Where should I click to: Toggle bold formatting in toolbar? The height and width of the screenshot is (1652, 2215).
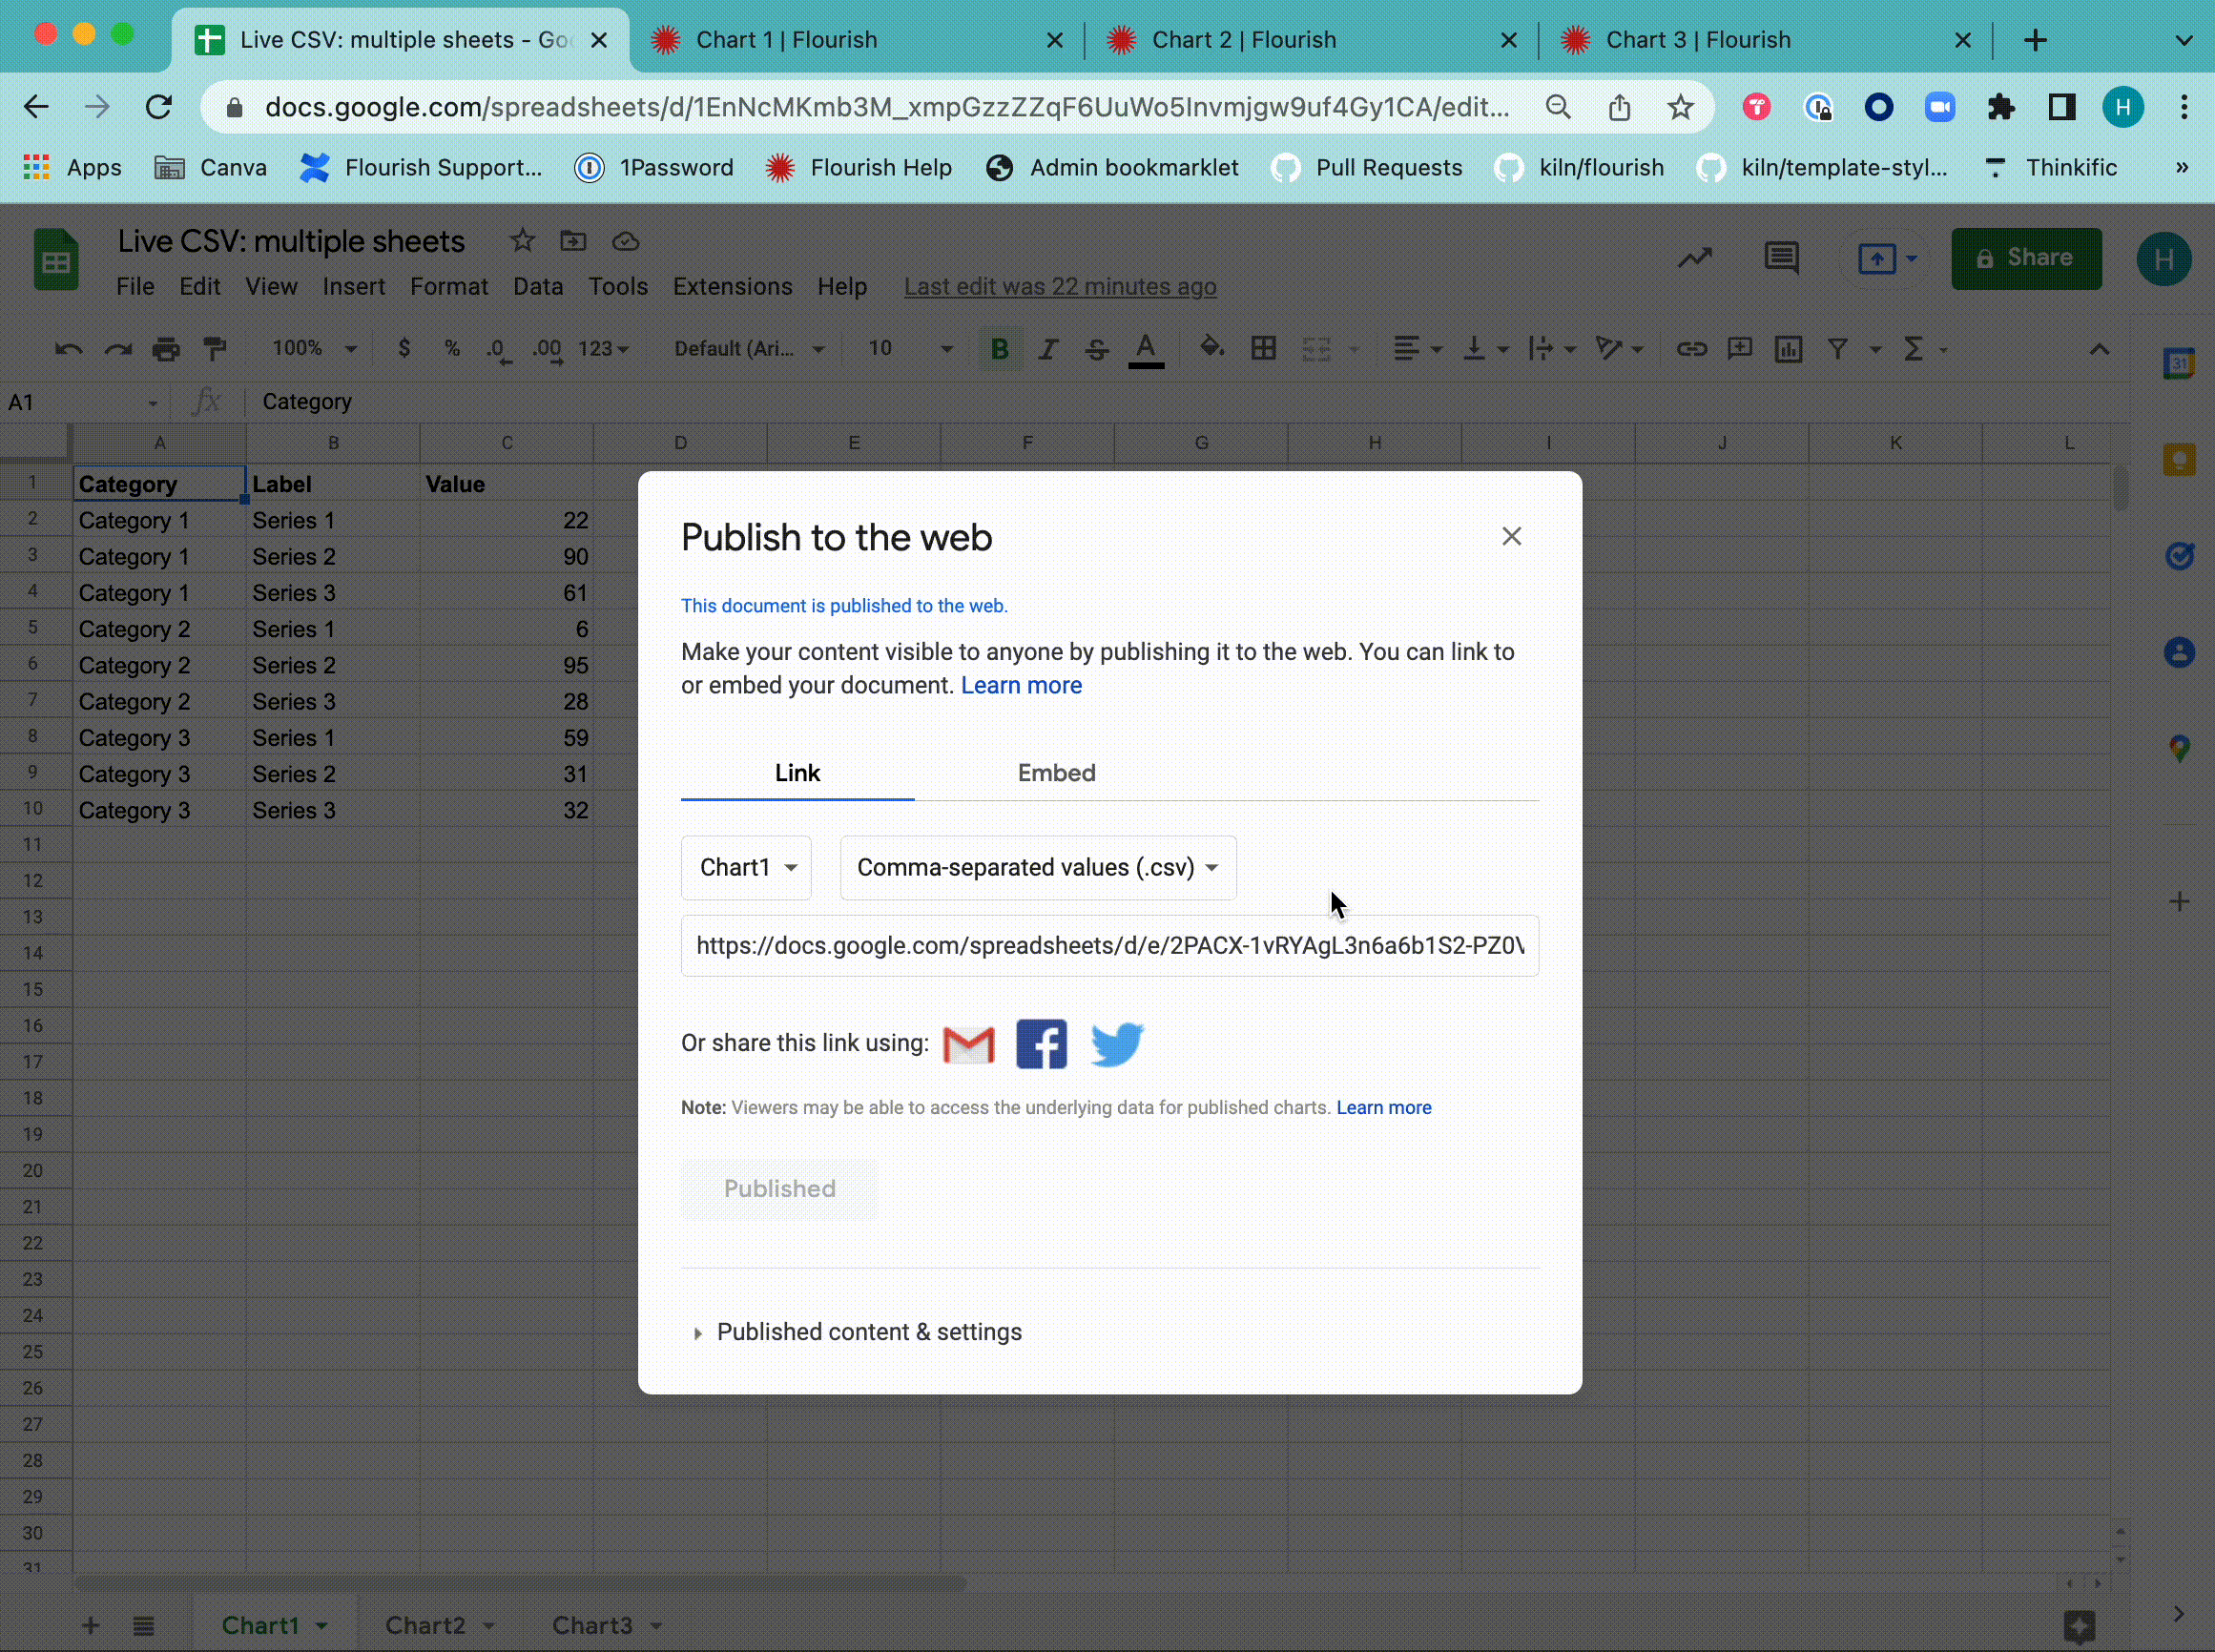coord(998,349)
